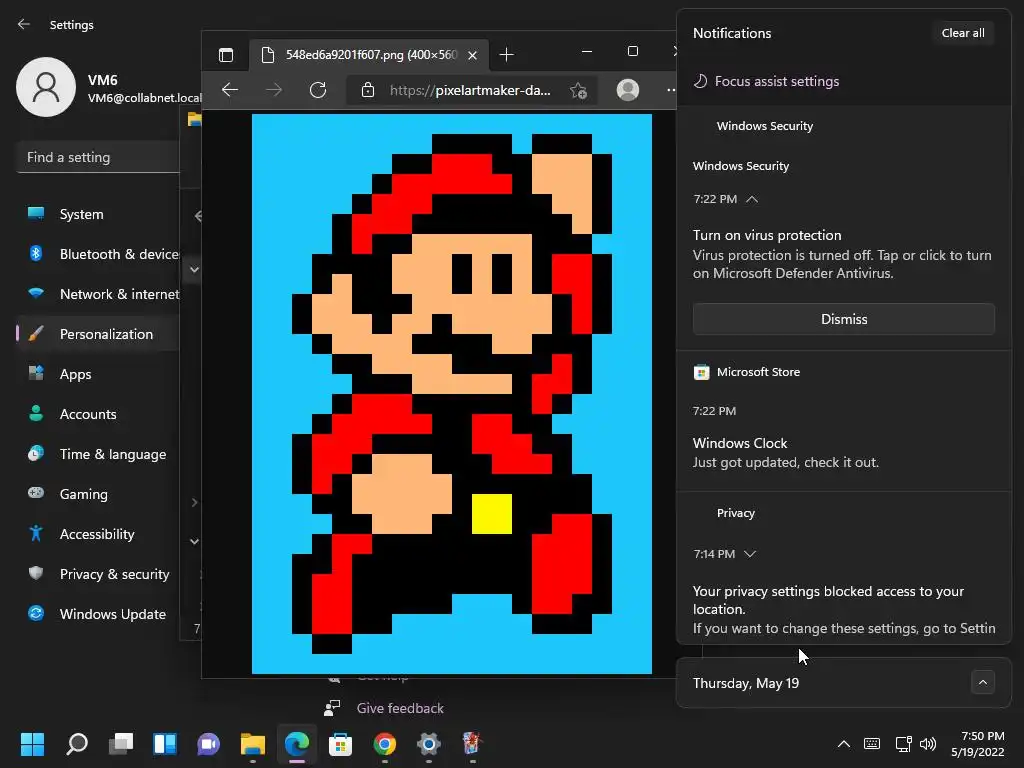
Task: Open Bluetooth & devices settings
Action: pyautogui.click(x=98, y=254)
